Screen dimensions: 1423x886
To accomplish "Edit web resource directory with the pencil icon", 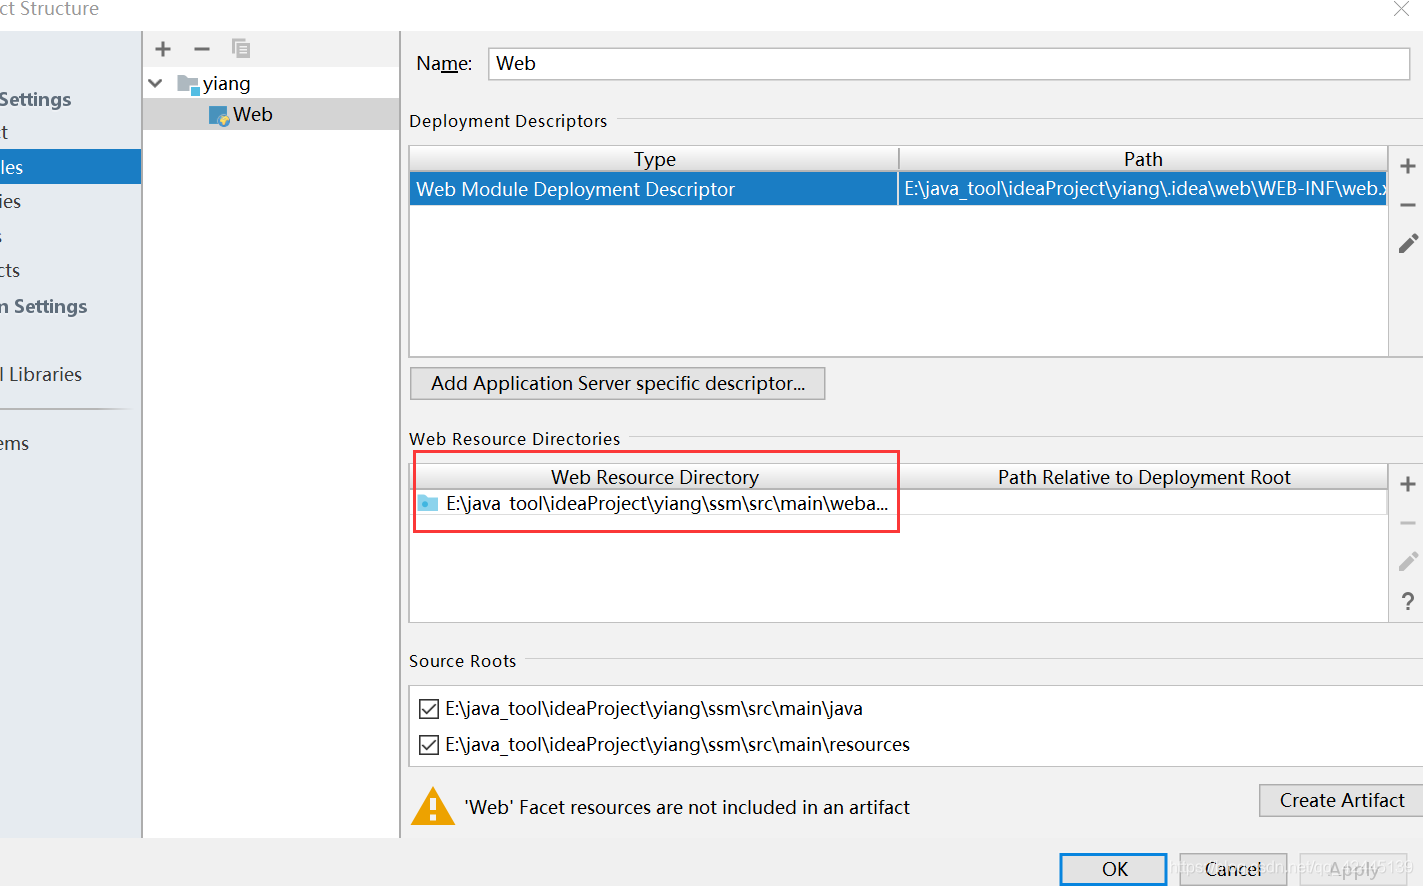I will point(1408,561).
